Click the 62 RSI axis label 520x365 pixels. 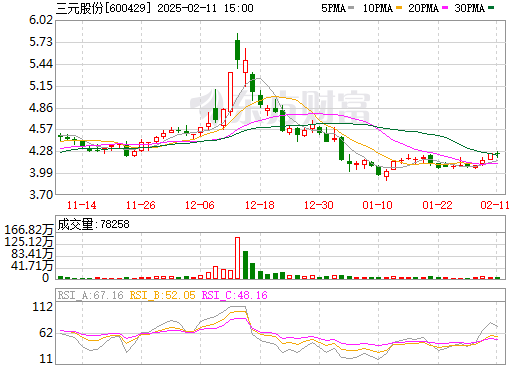[x=46, y=333]
